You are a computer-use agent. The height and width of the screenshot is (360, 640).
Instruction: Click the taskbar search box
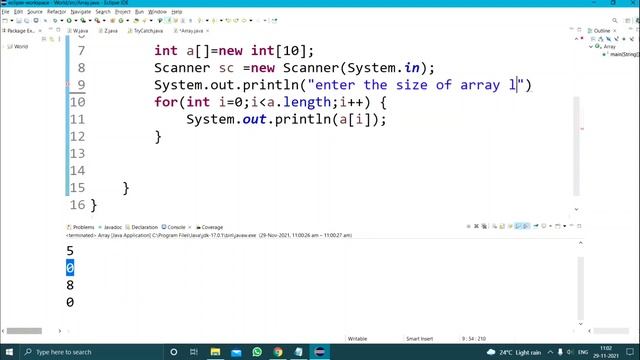(x=91, y=352)
